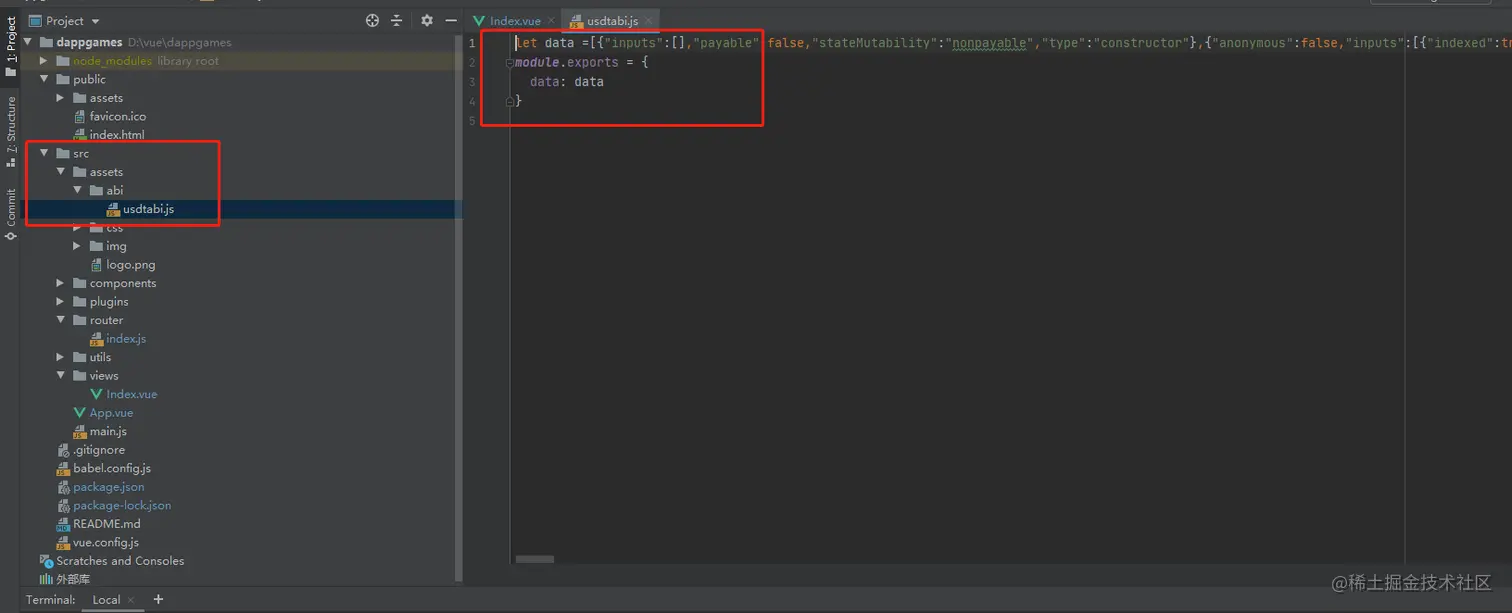
Task: Open the 1: Project side tab
Action: tap(11, 47)
